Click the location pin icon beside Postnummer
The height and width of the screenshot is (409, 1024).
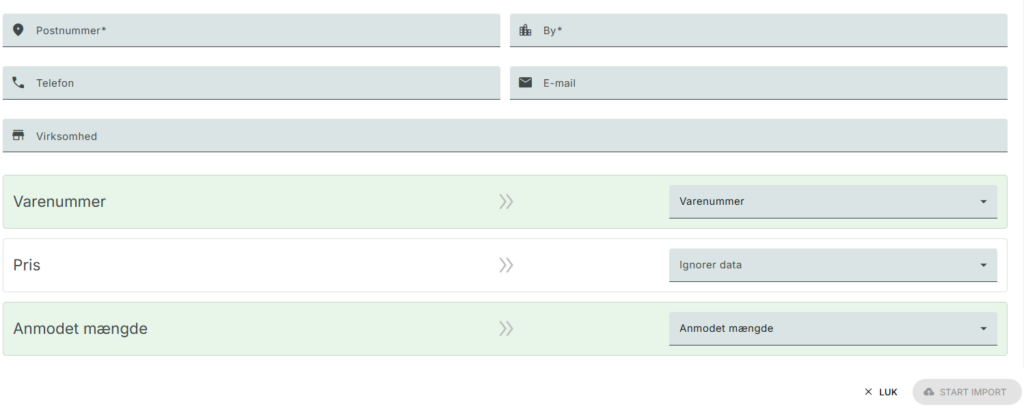tap(18, 30)
